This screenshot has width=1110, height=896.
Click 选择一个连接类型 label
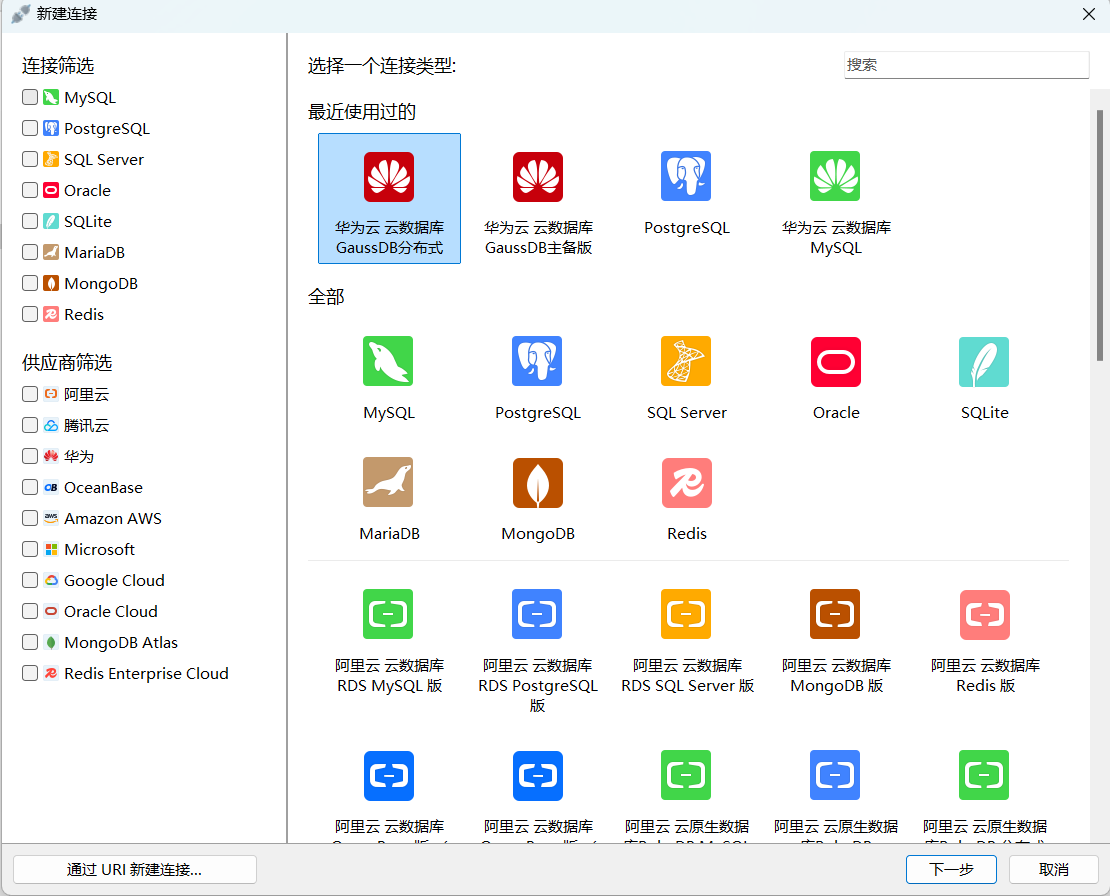(x=382, y=66)
